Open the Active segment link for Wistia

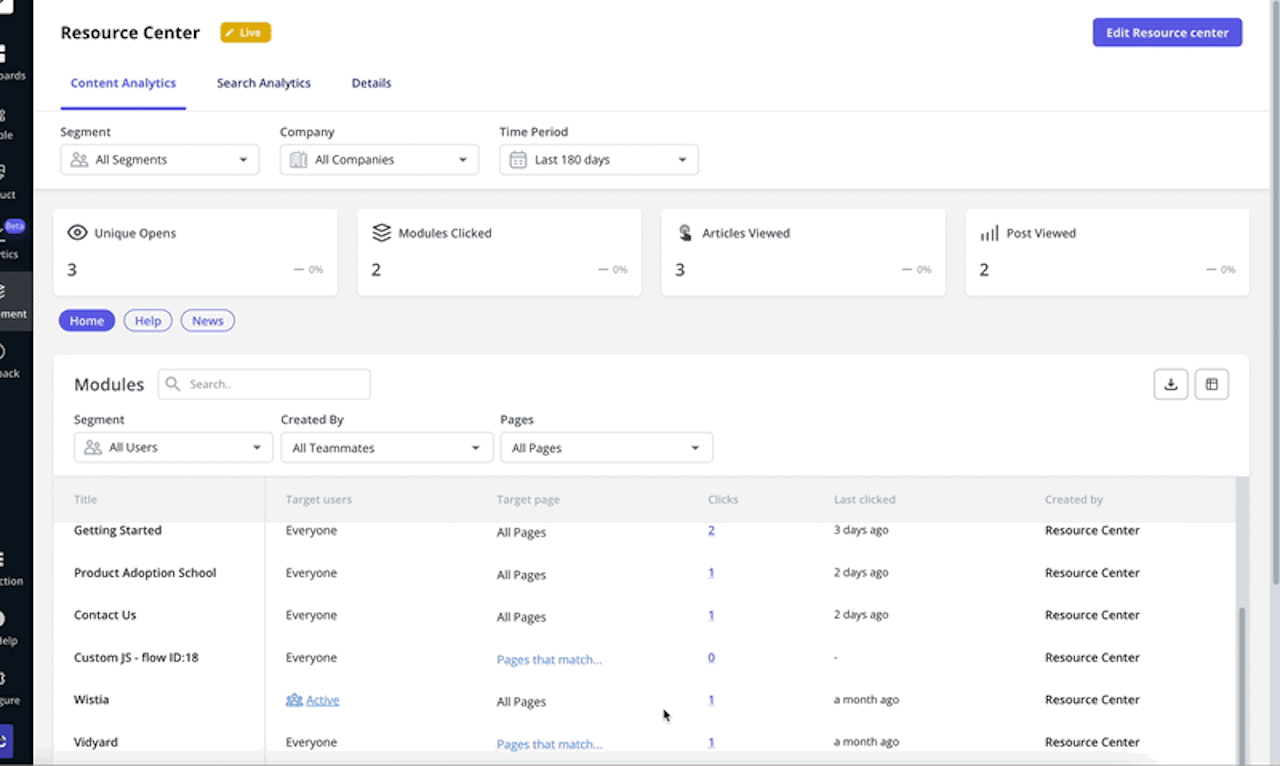click(322, 700)
